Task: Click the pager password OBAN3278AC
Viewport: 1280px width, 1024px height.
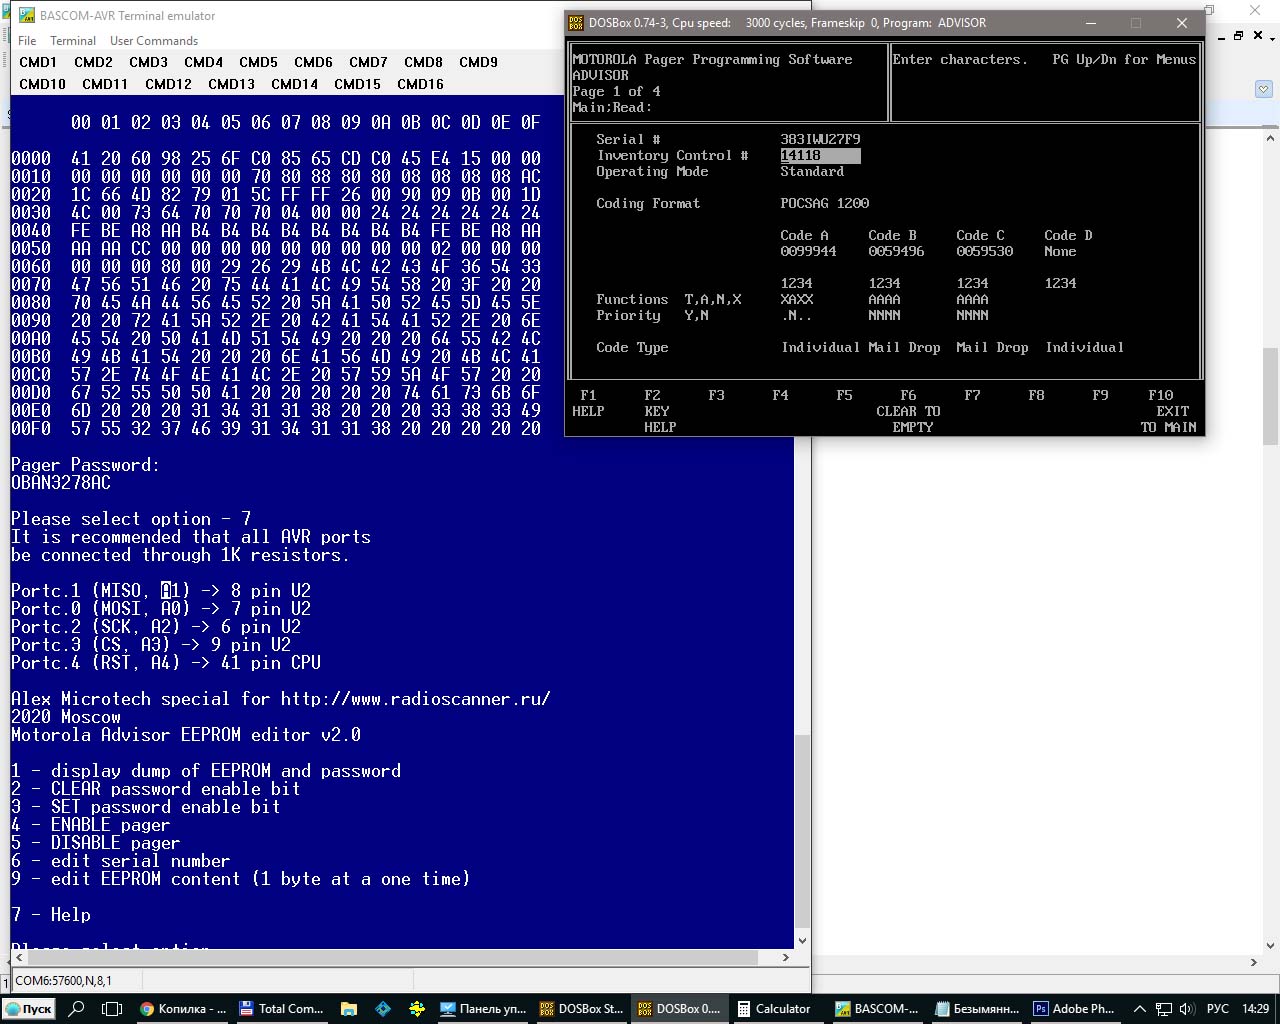Action: tap(61, 483)
